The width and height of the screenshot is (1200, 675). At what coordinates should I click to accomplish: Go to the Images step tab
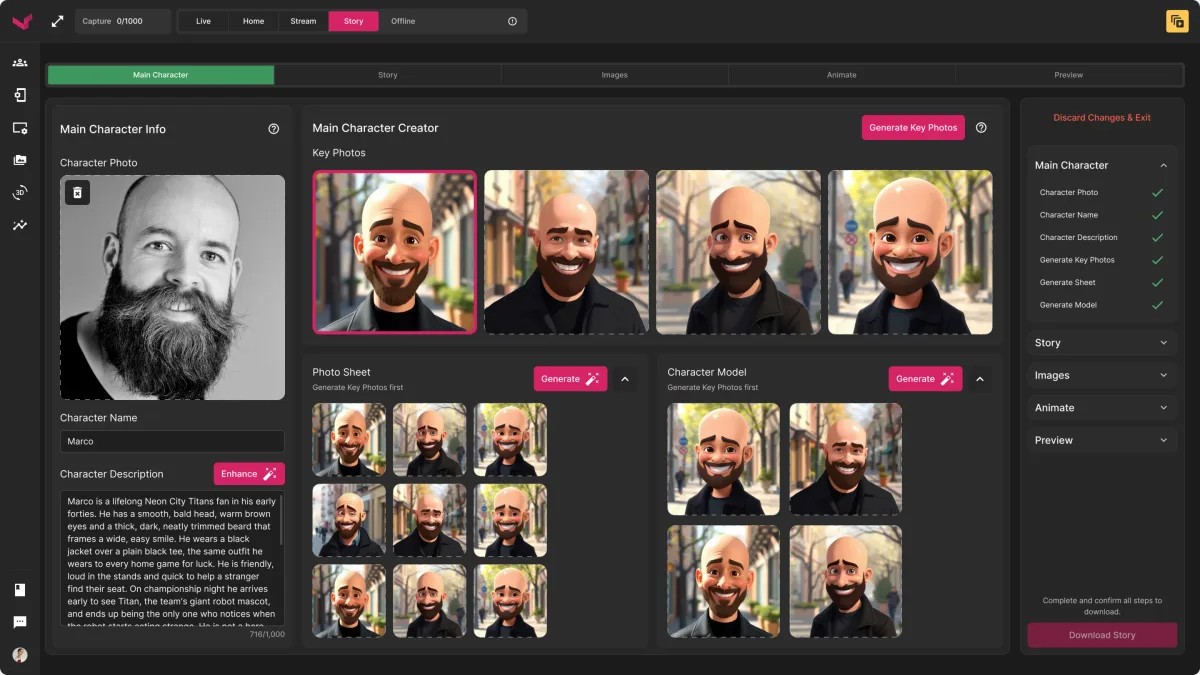pyautogui.click(x=615, y=75)
